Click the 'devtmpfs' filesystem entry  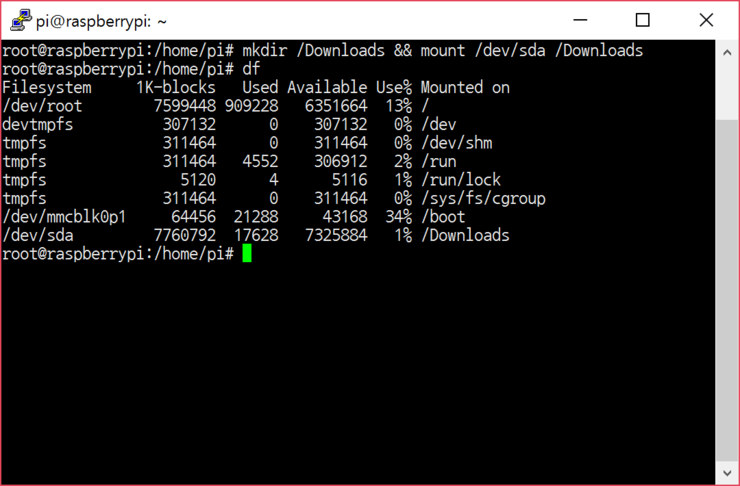click(38, 124)
